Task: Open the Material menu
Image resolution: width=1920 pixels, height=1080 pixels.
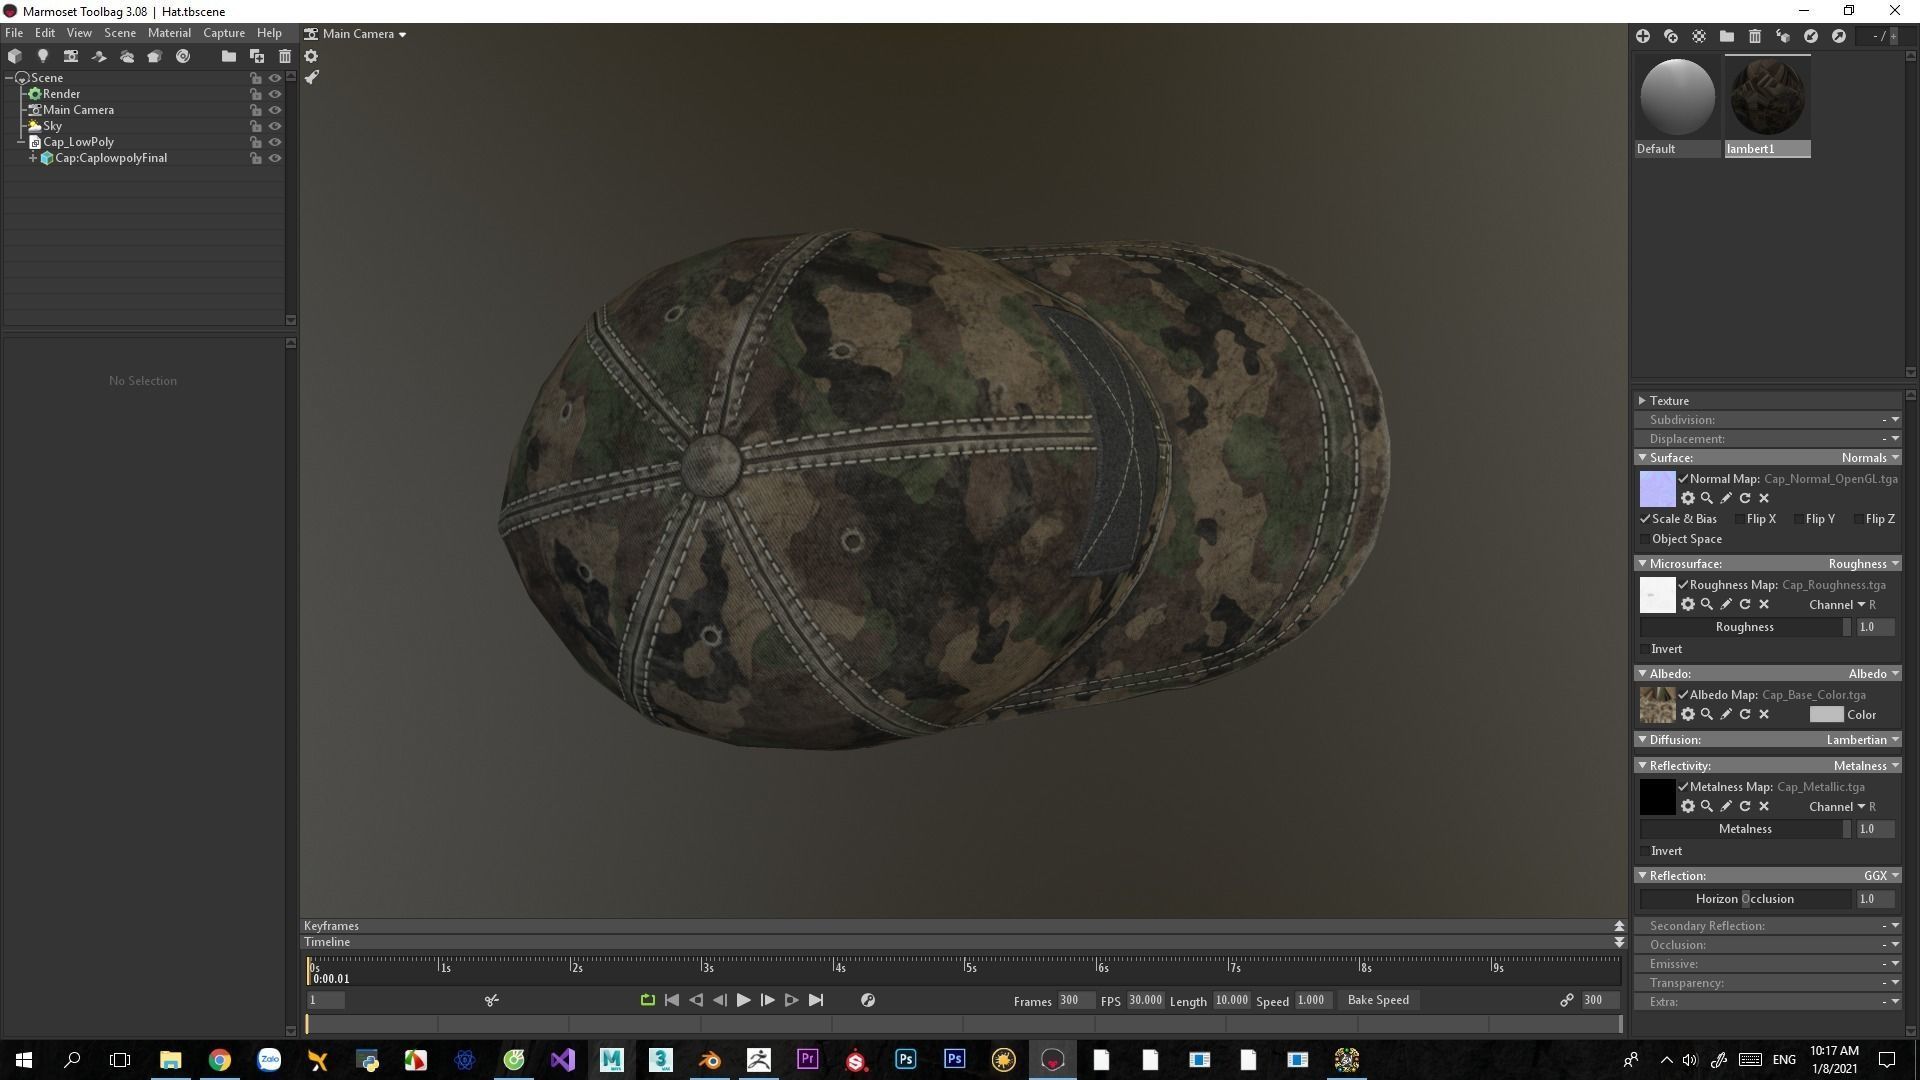Action: (168, 33)
